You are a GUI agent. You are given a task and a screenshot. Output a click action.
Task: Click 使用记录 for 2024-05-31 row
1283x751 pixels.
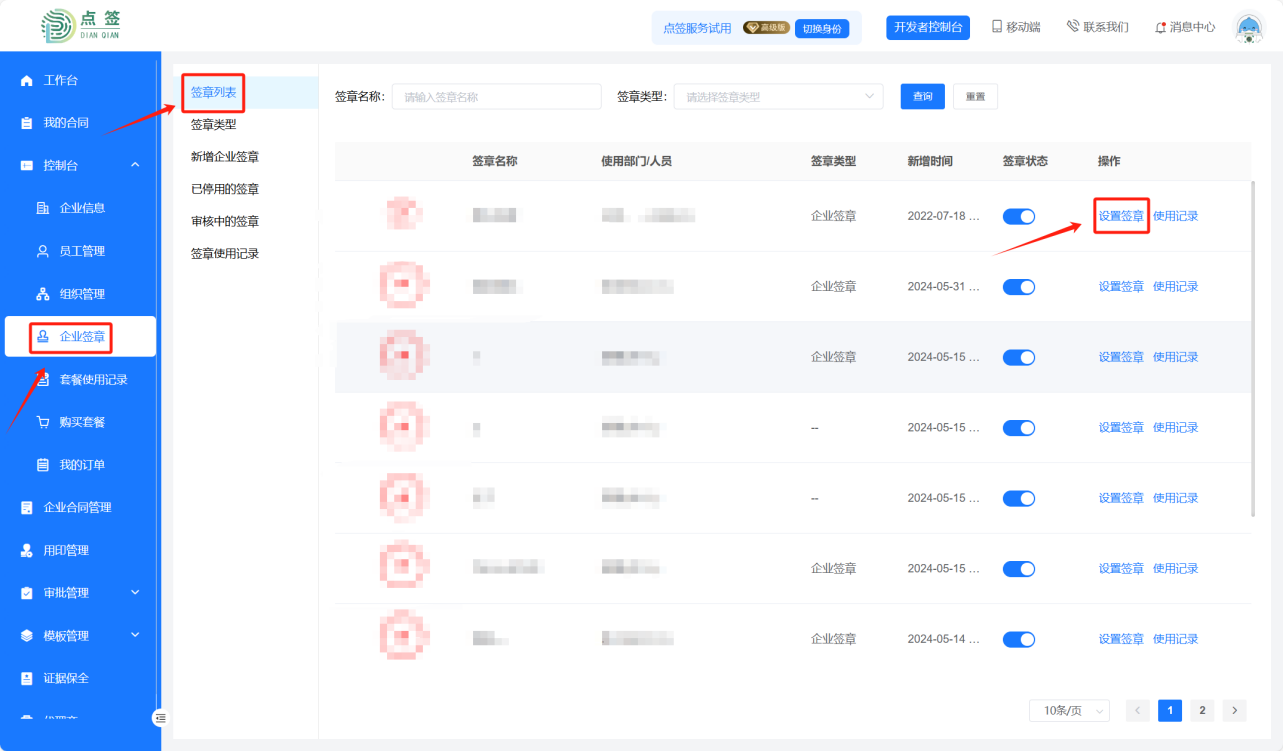1175,287
